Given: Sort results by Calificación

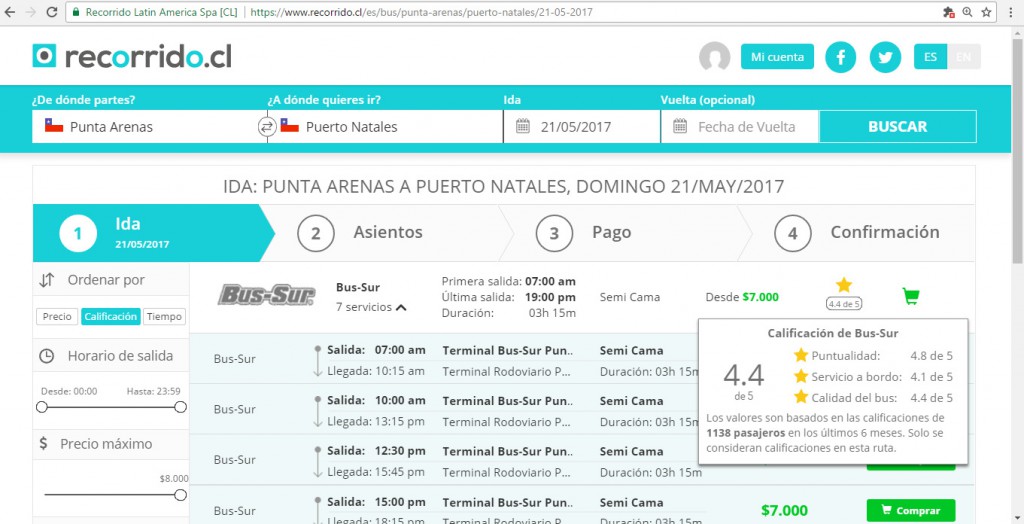Looking at the screenshot, I should [x=111, y=316].
